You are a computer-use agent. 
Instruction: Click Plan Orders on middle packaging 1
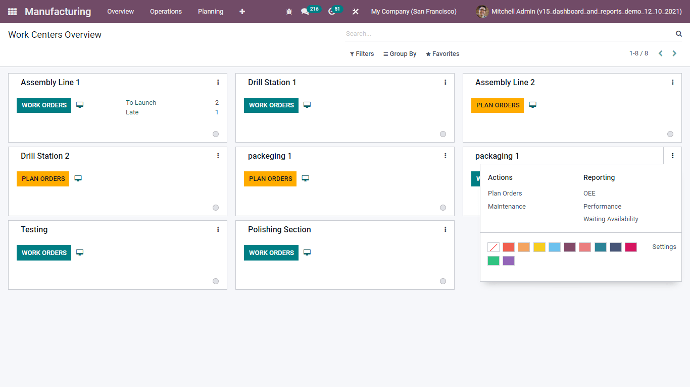(x=270, y=179)
